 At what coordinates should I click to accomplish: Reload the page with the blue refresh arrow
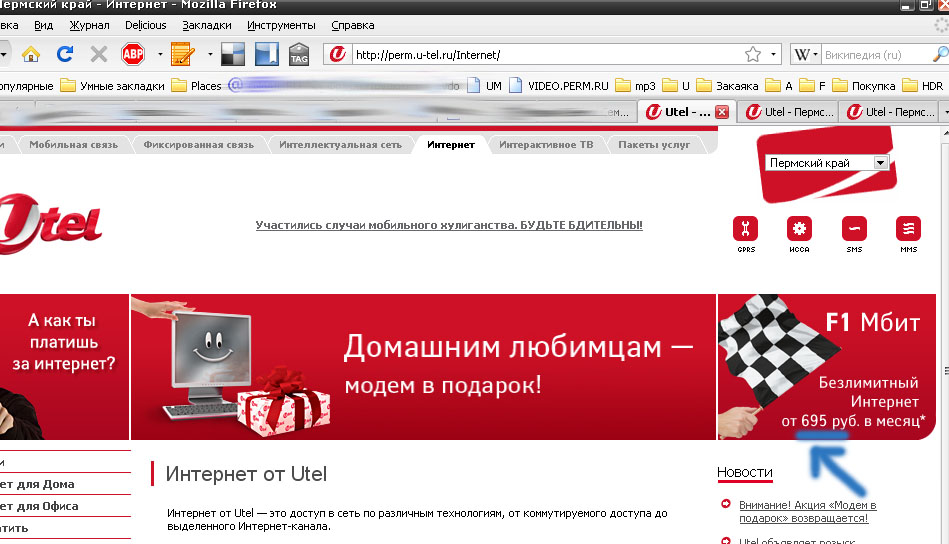65,54
